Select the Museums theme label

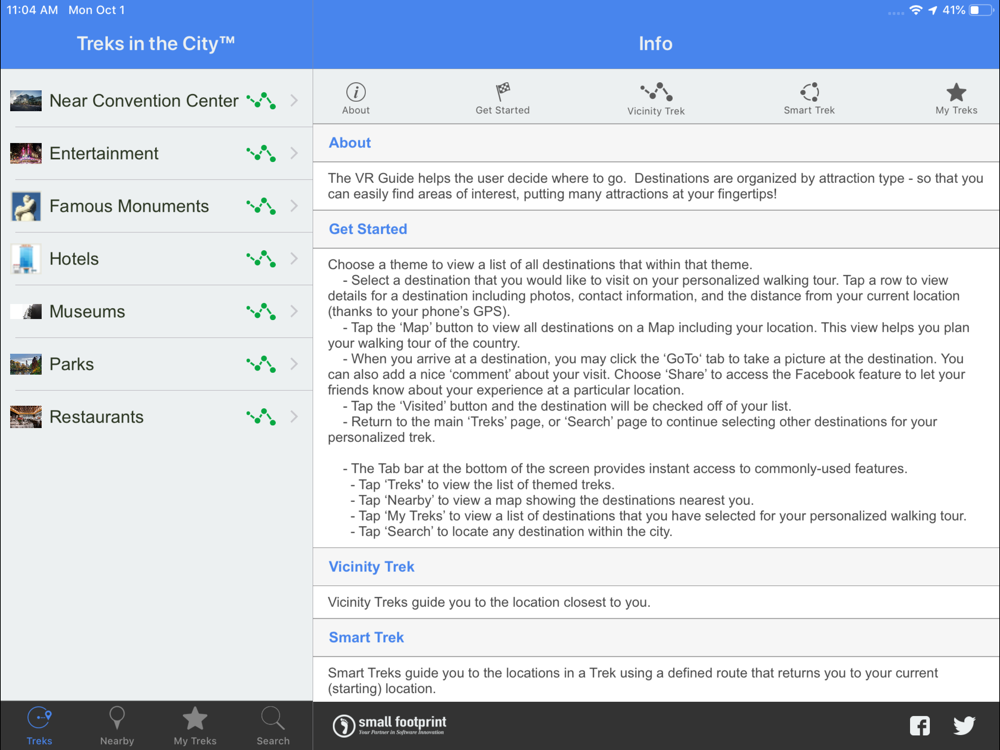(87, 311)
